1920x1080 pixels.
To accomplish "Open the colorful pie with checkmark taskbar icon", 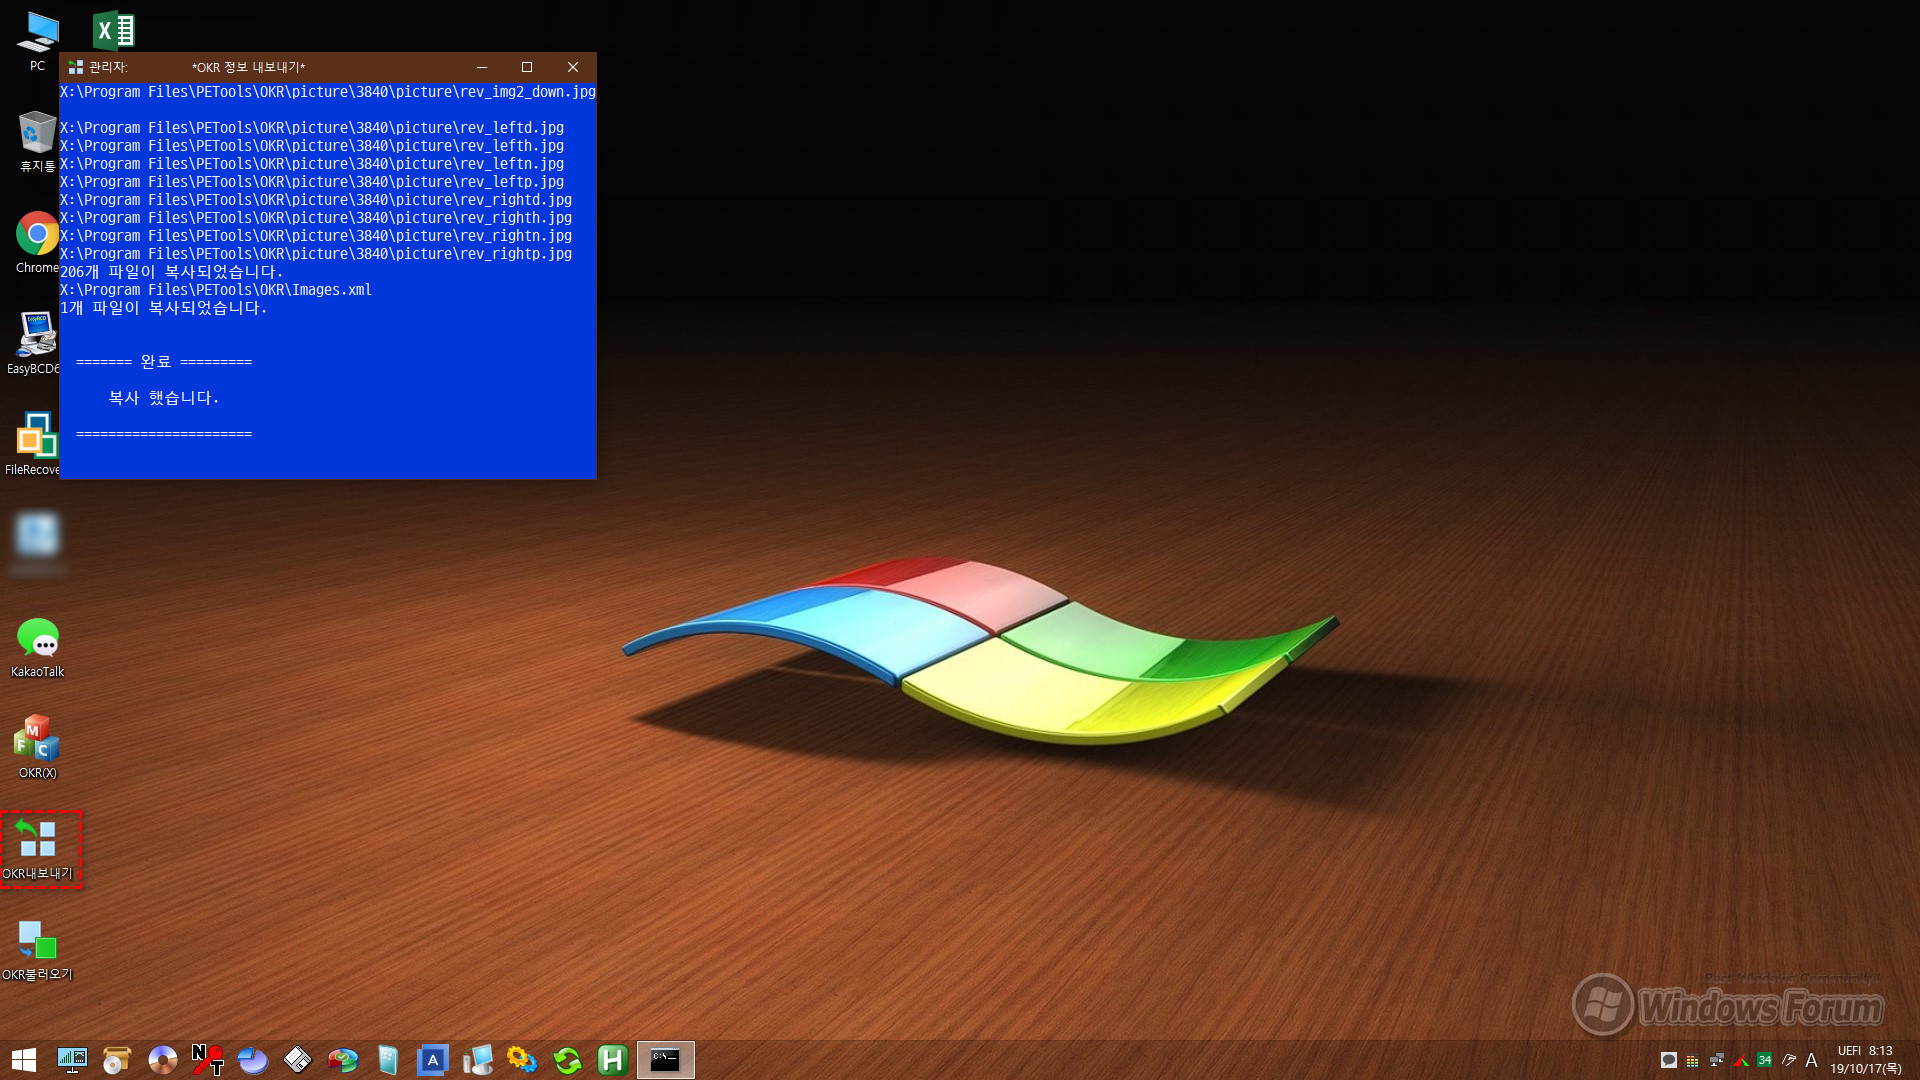I will tap(342, 1060).
